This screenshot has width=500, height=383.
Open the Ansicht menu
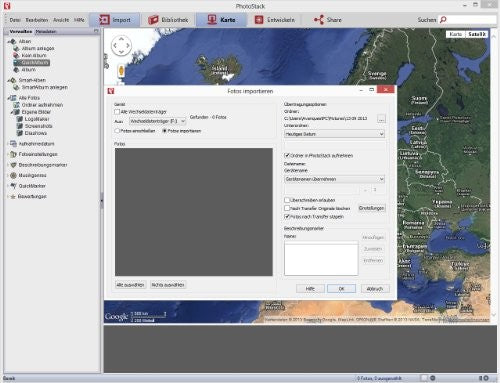(61, 20)
